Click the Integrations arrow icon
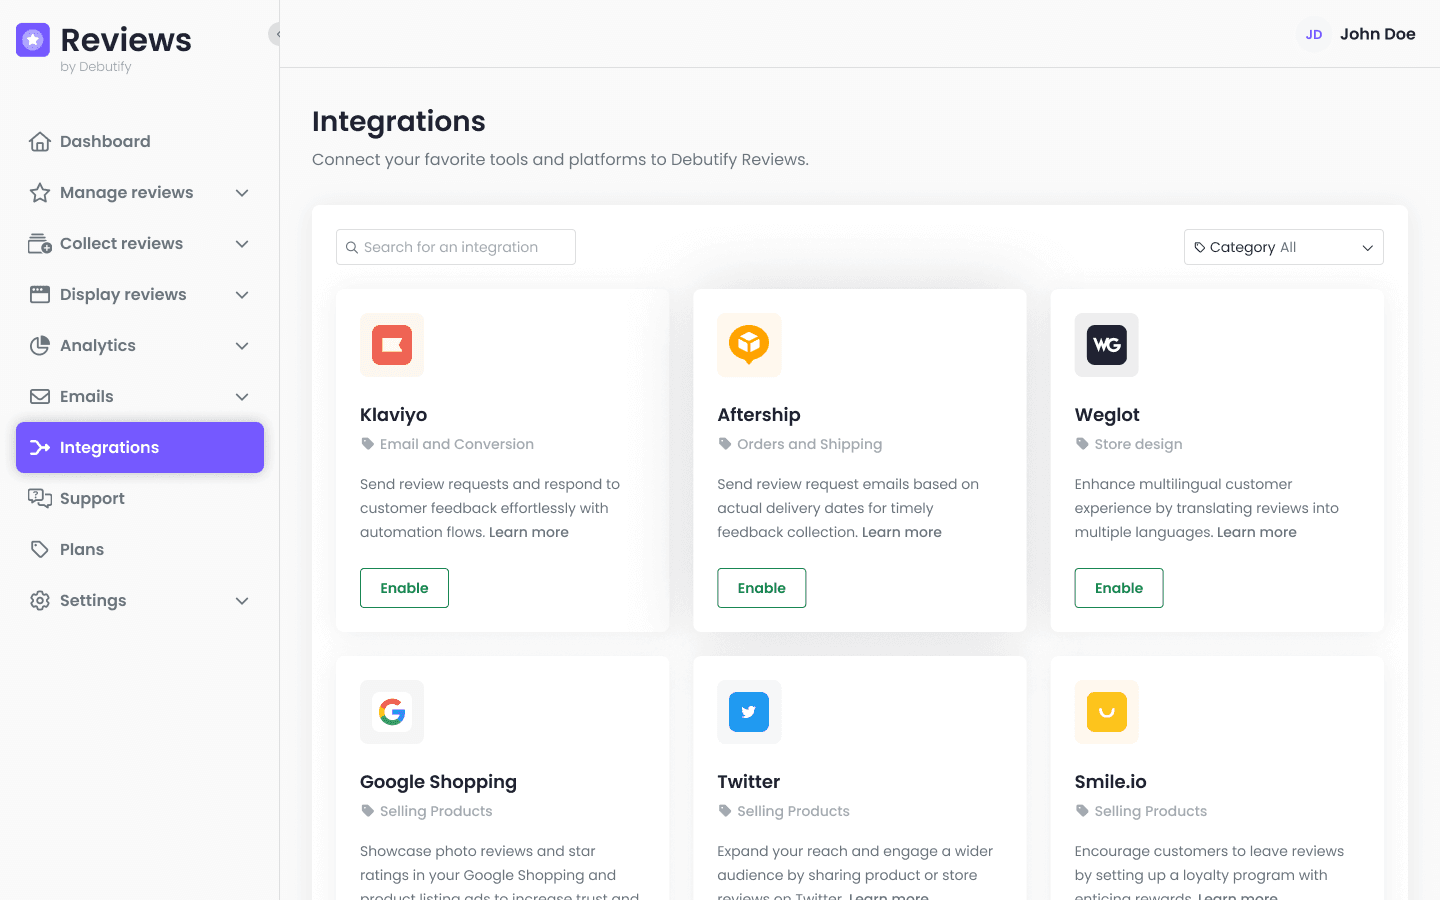This screenshot has height=900, width=1440. point(40,448)
